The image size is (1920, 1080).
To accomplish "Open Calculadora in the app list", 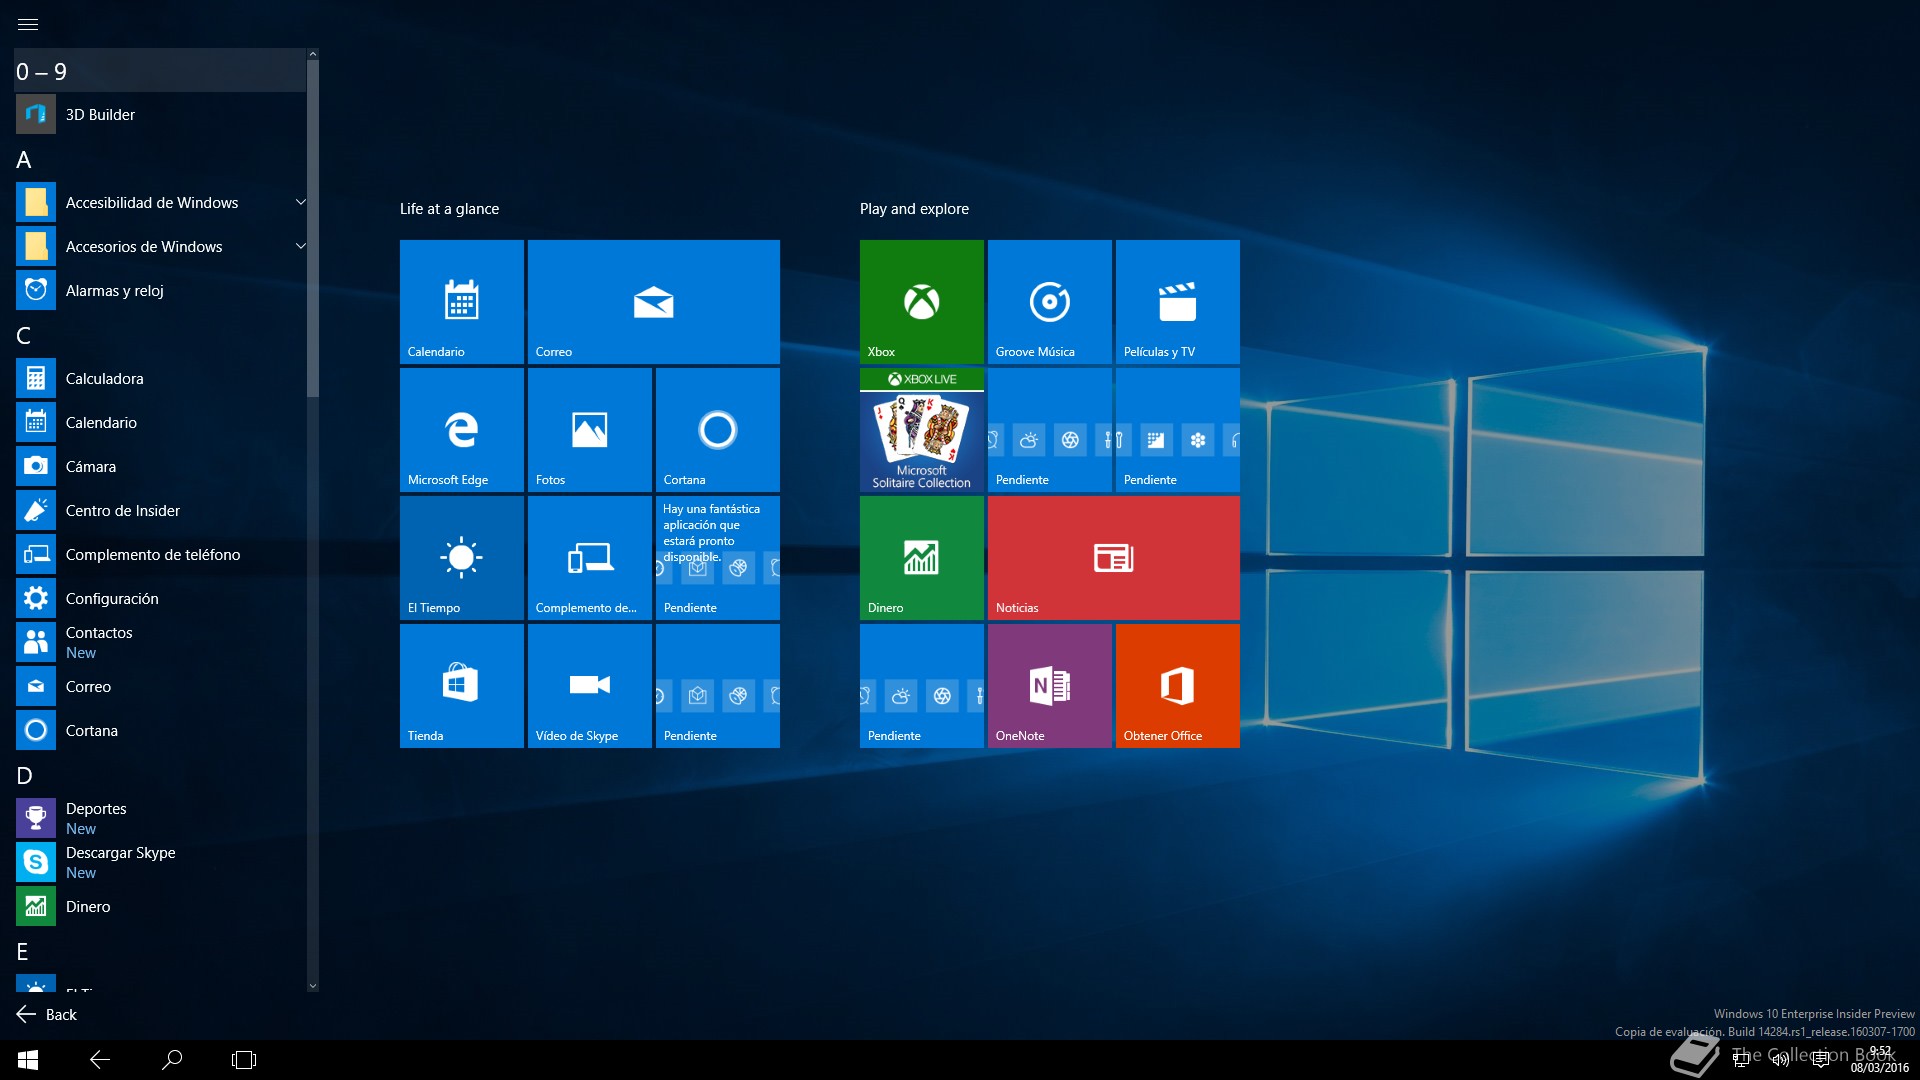I will (160, 379).
